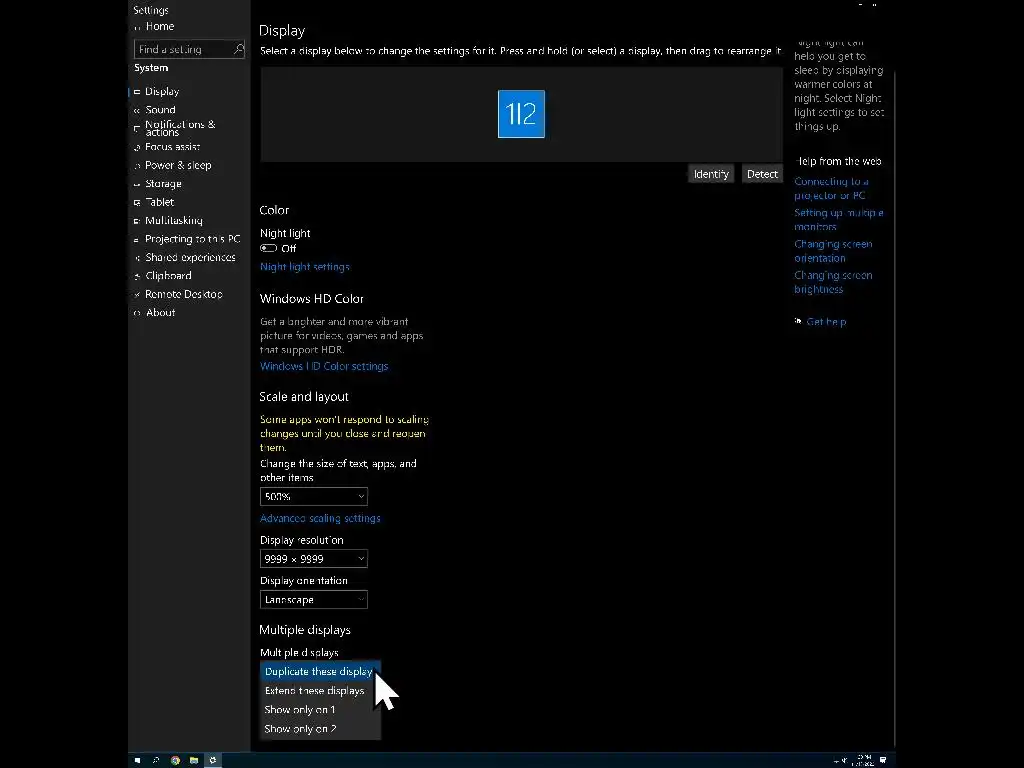Click the Identify button
Screen dimensions: 1024x768
click(x=711, y=174)
